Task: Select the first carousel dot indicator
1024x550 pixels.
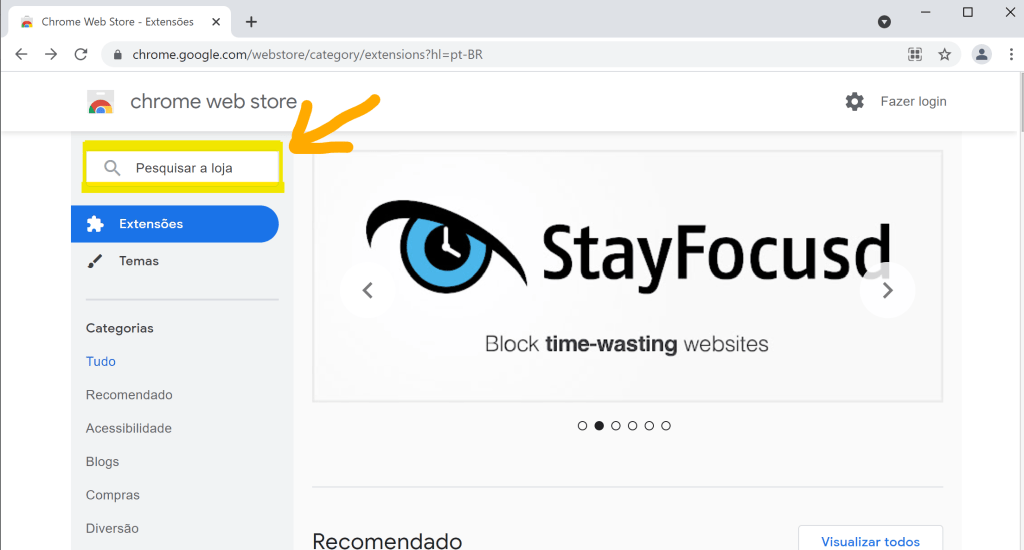Action: tap(583, 426)
